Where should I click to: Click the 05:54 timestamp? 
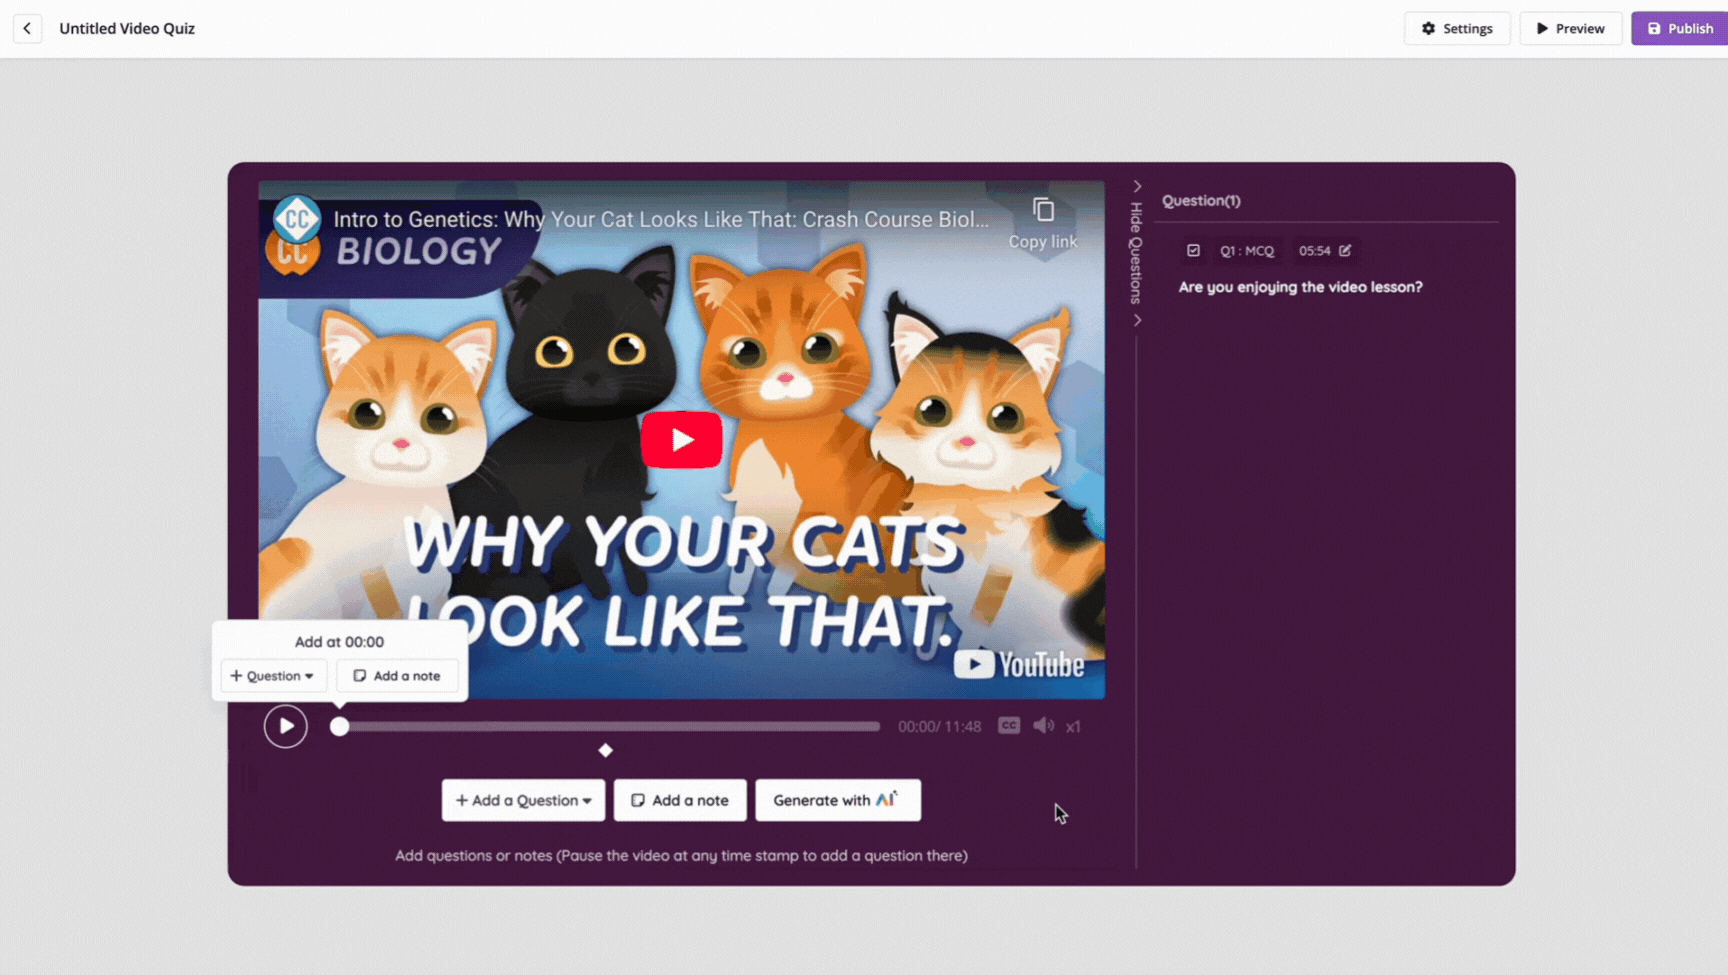(x=1314, y=251)
